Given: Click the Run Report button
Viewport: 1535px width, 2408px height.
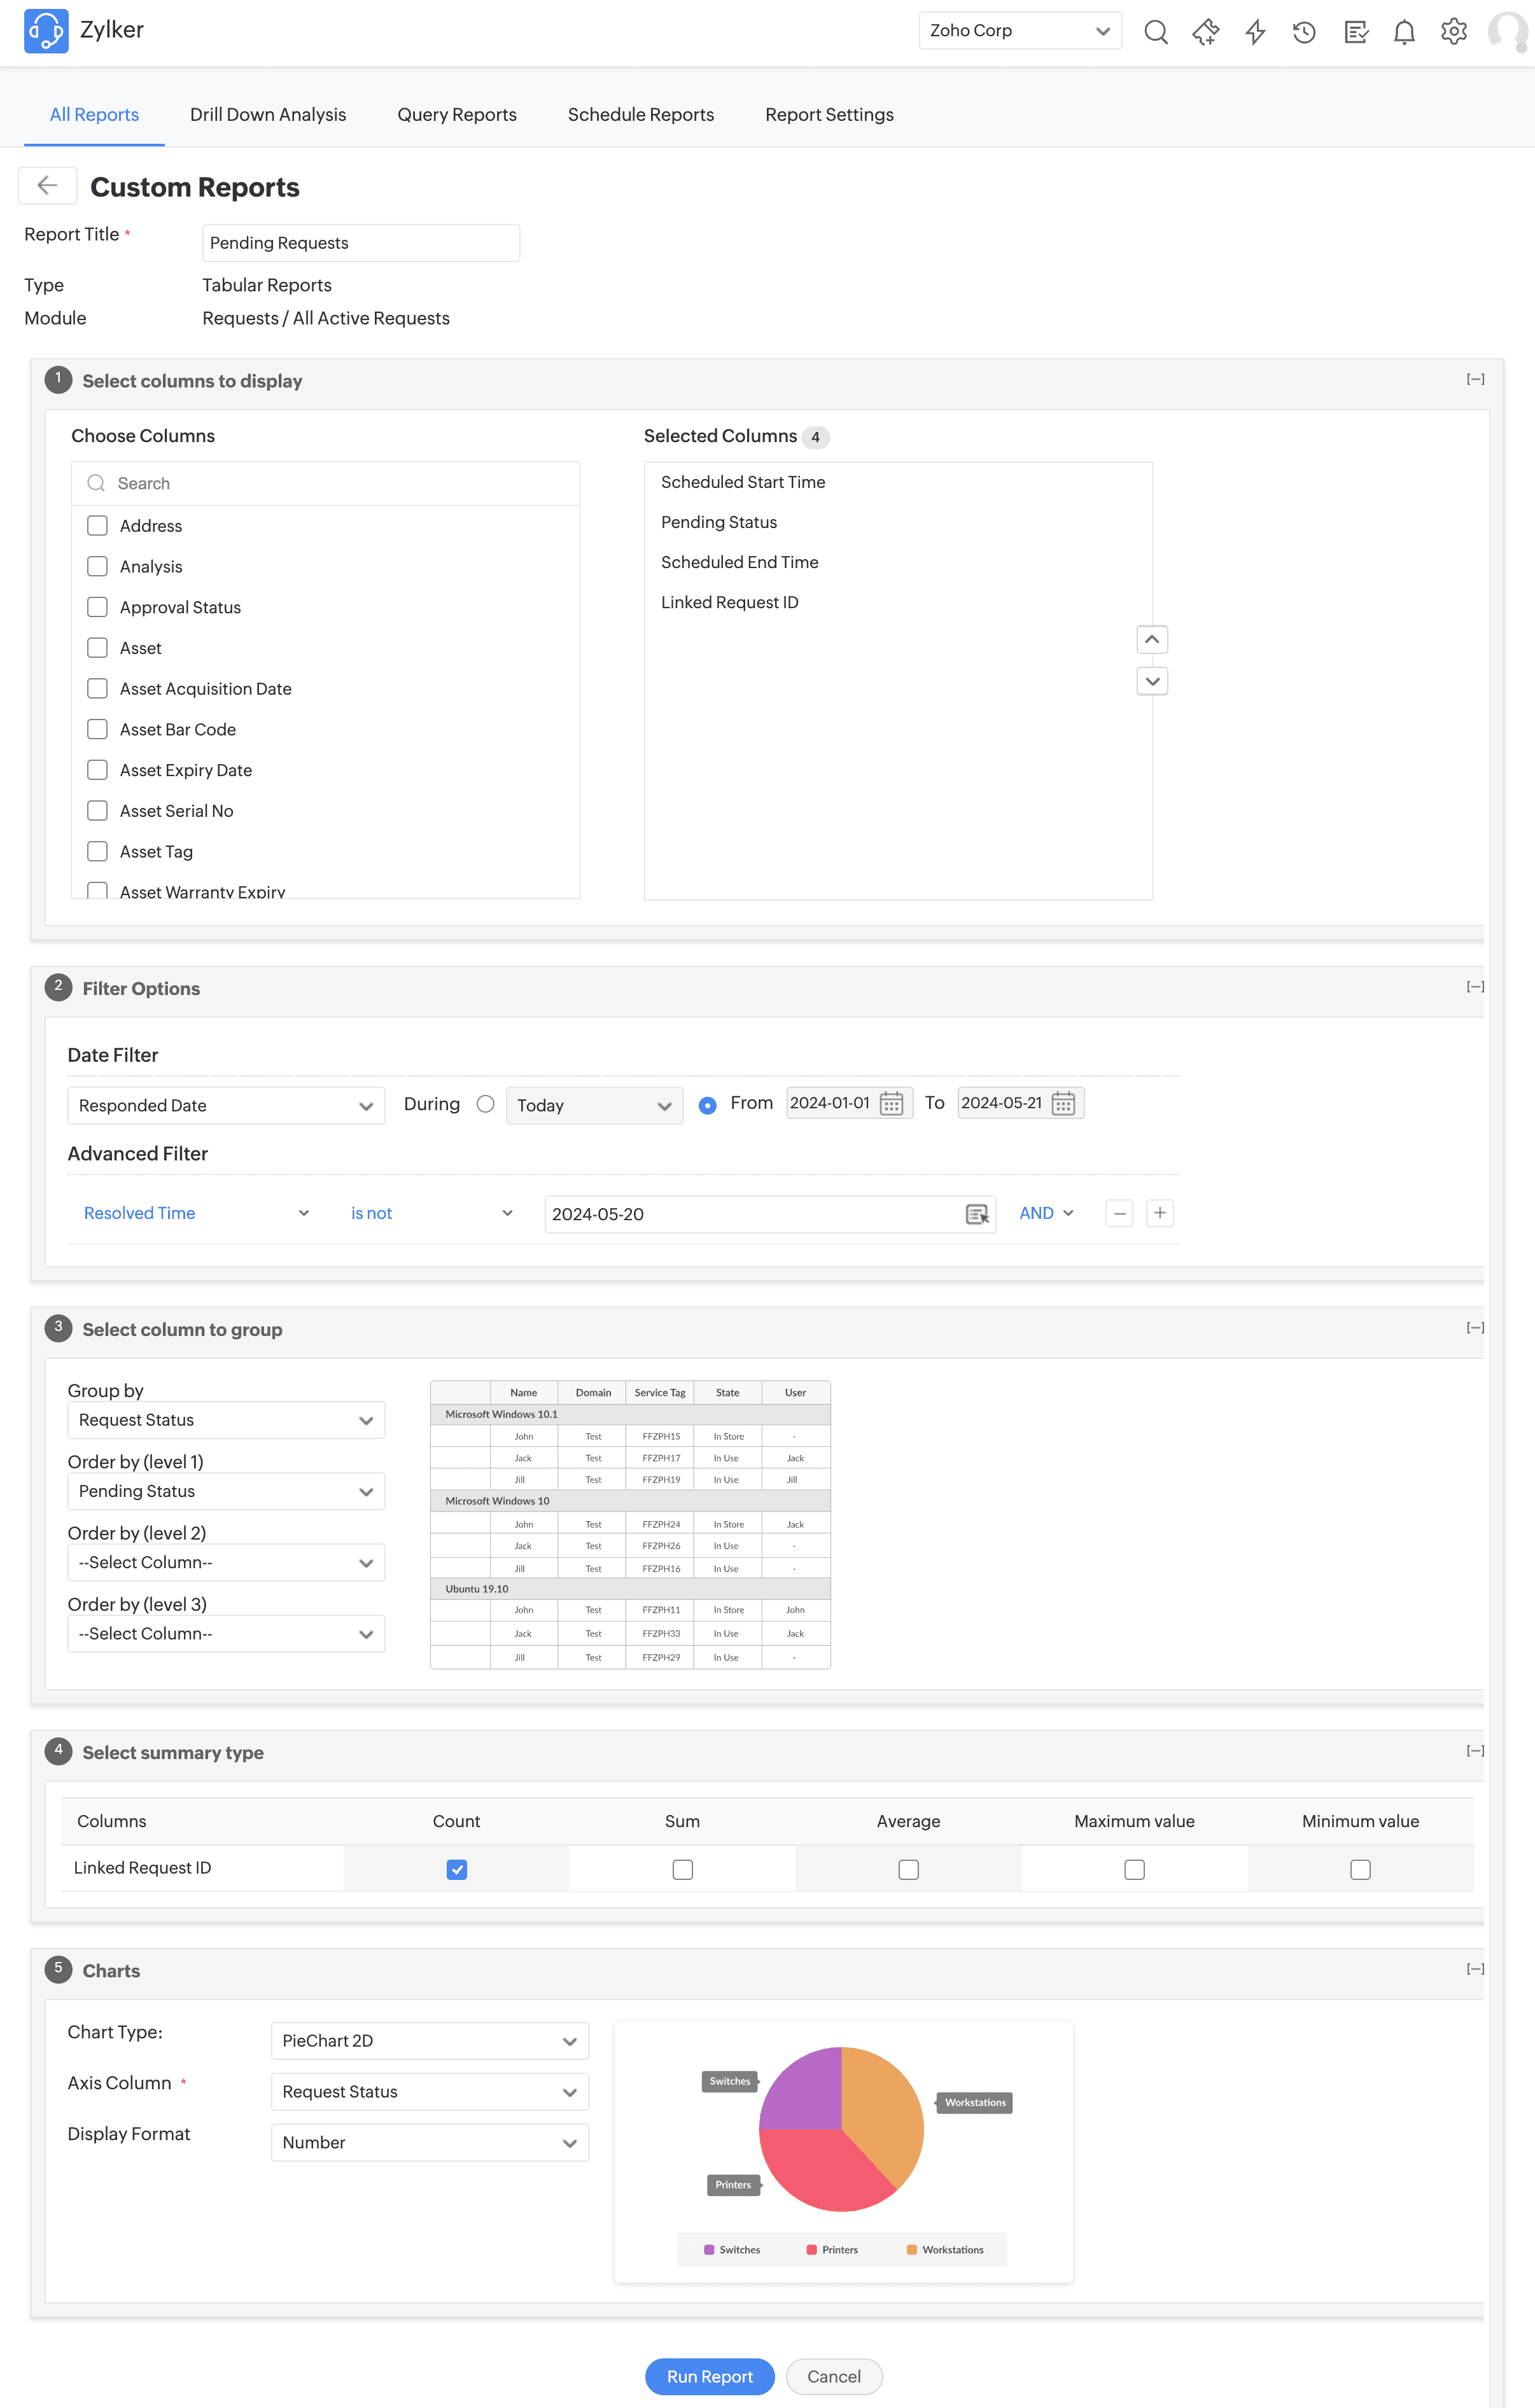Looking at the screenshot, I should pos(709,2376).
